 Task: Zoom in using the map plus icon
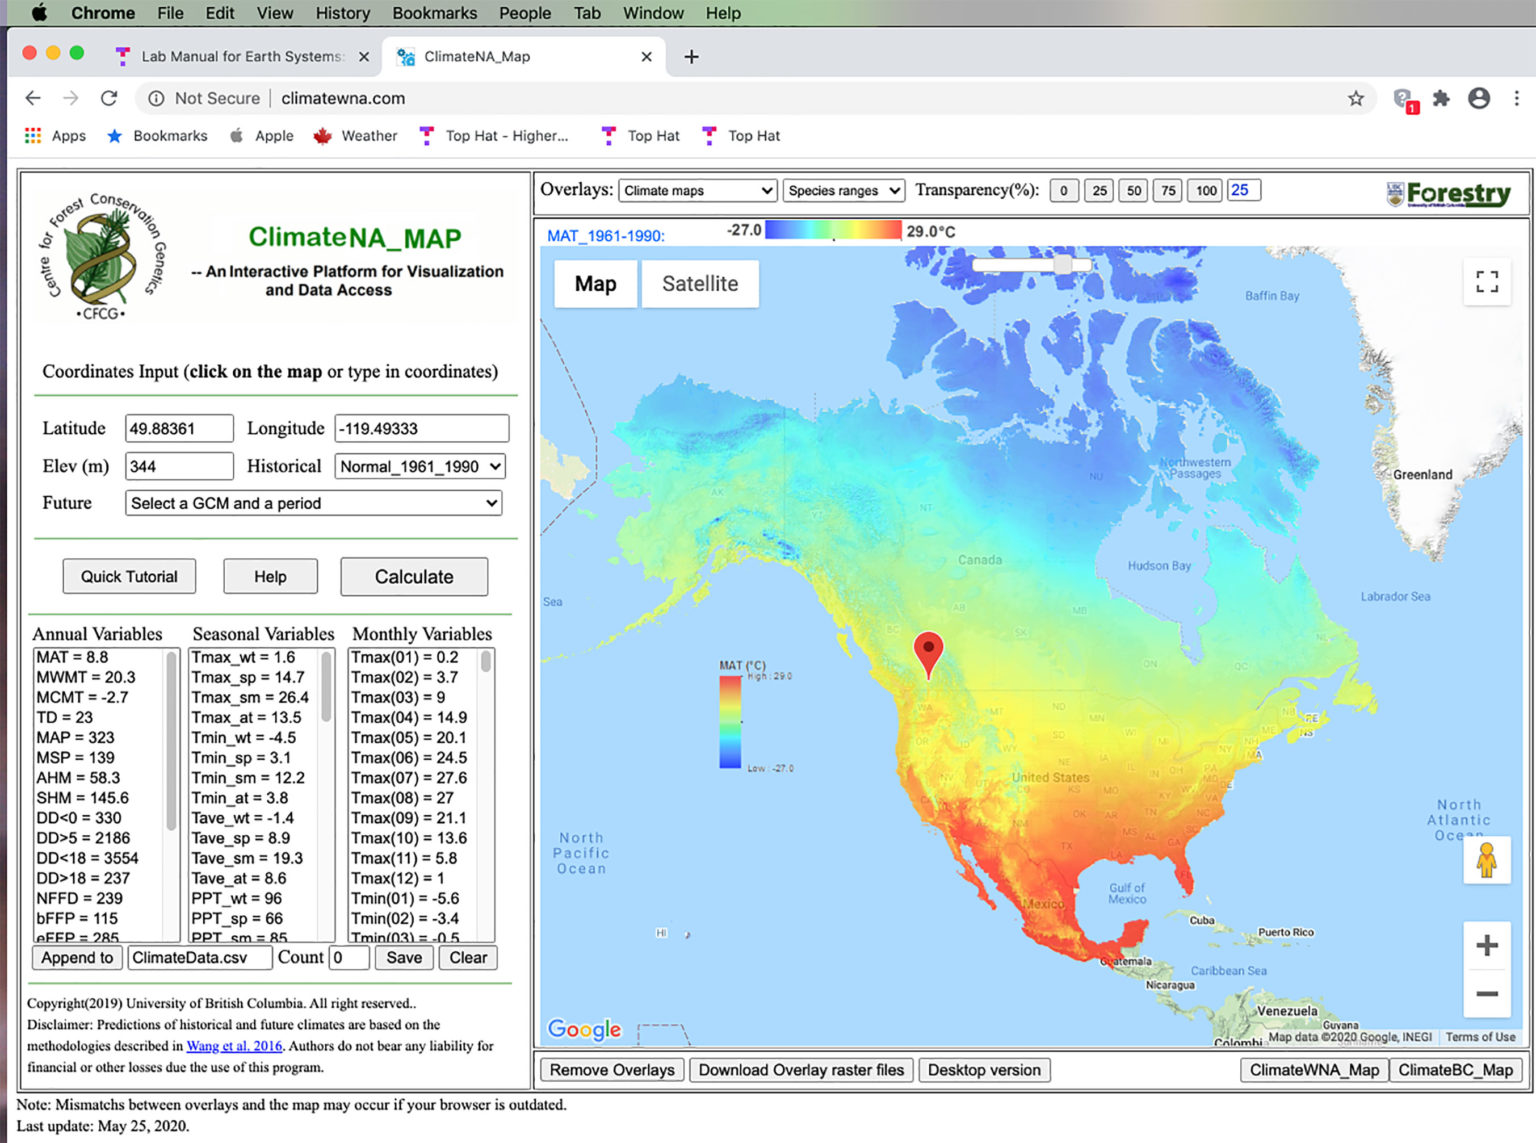click(1487, 944)
